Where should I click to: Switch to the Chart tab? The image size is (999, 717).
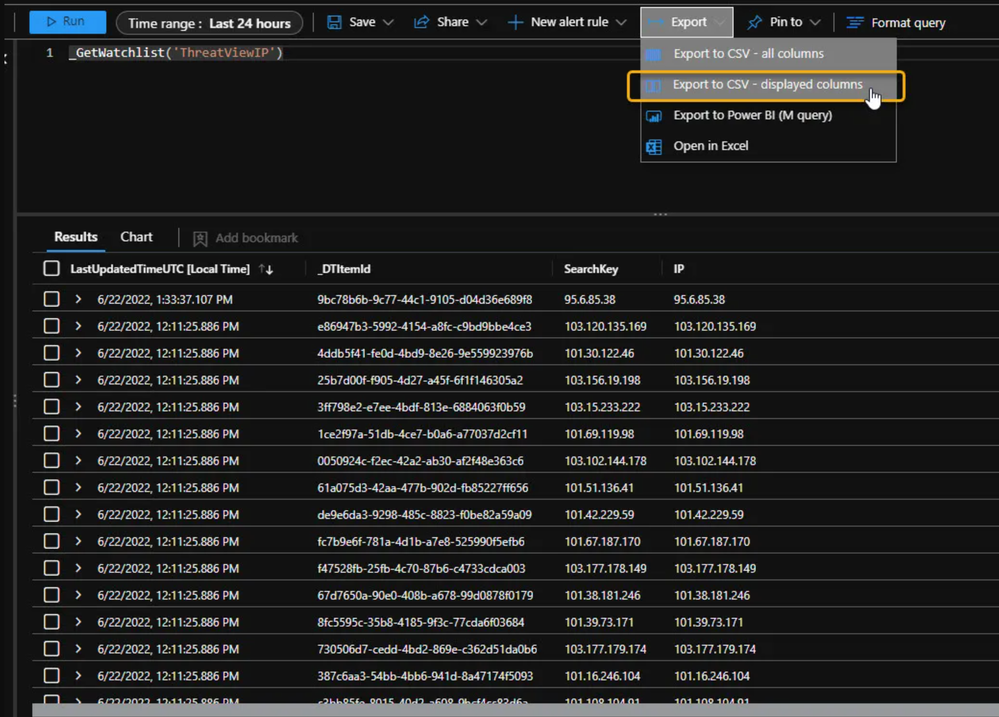coord(136,237)
